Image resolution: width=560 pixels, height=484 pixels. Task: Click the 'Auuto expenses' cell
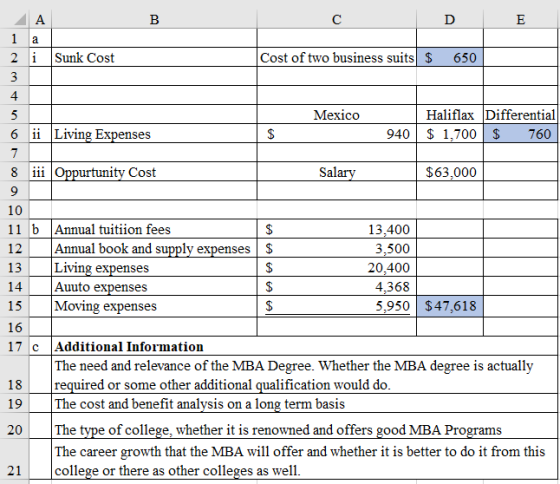(x=154, y=286)
